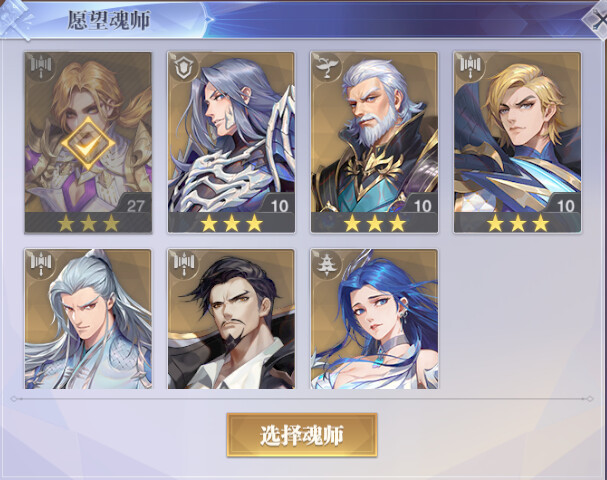Viewport: 607px width, 480px height.
Task: Uncheck the gold checkmark on the selected hero
Action: (88, 143)
